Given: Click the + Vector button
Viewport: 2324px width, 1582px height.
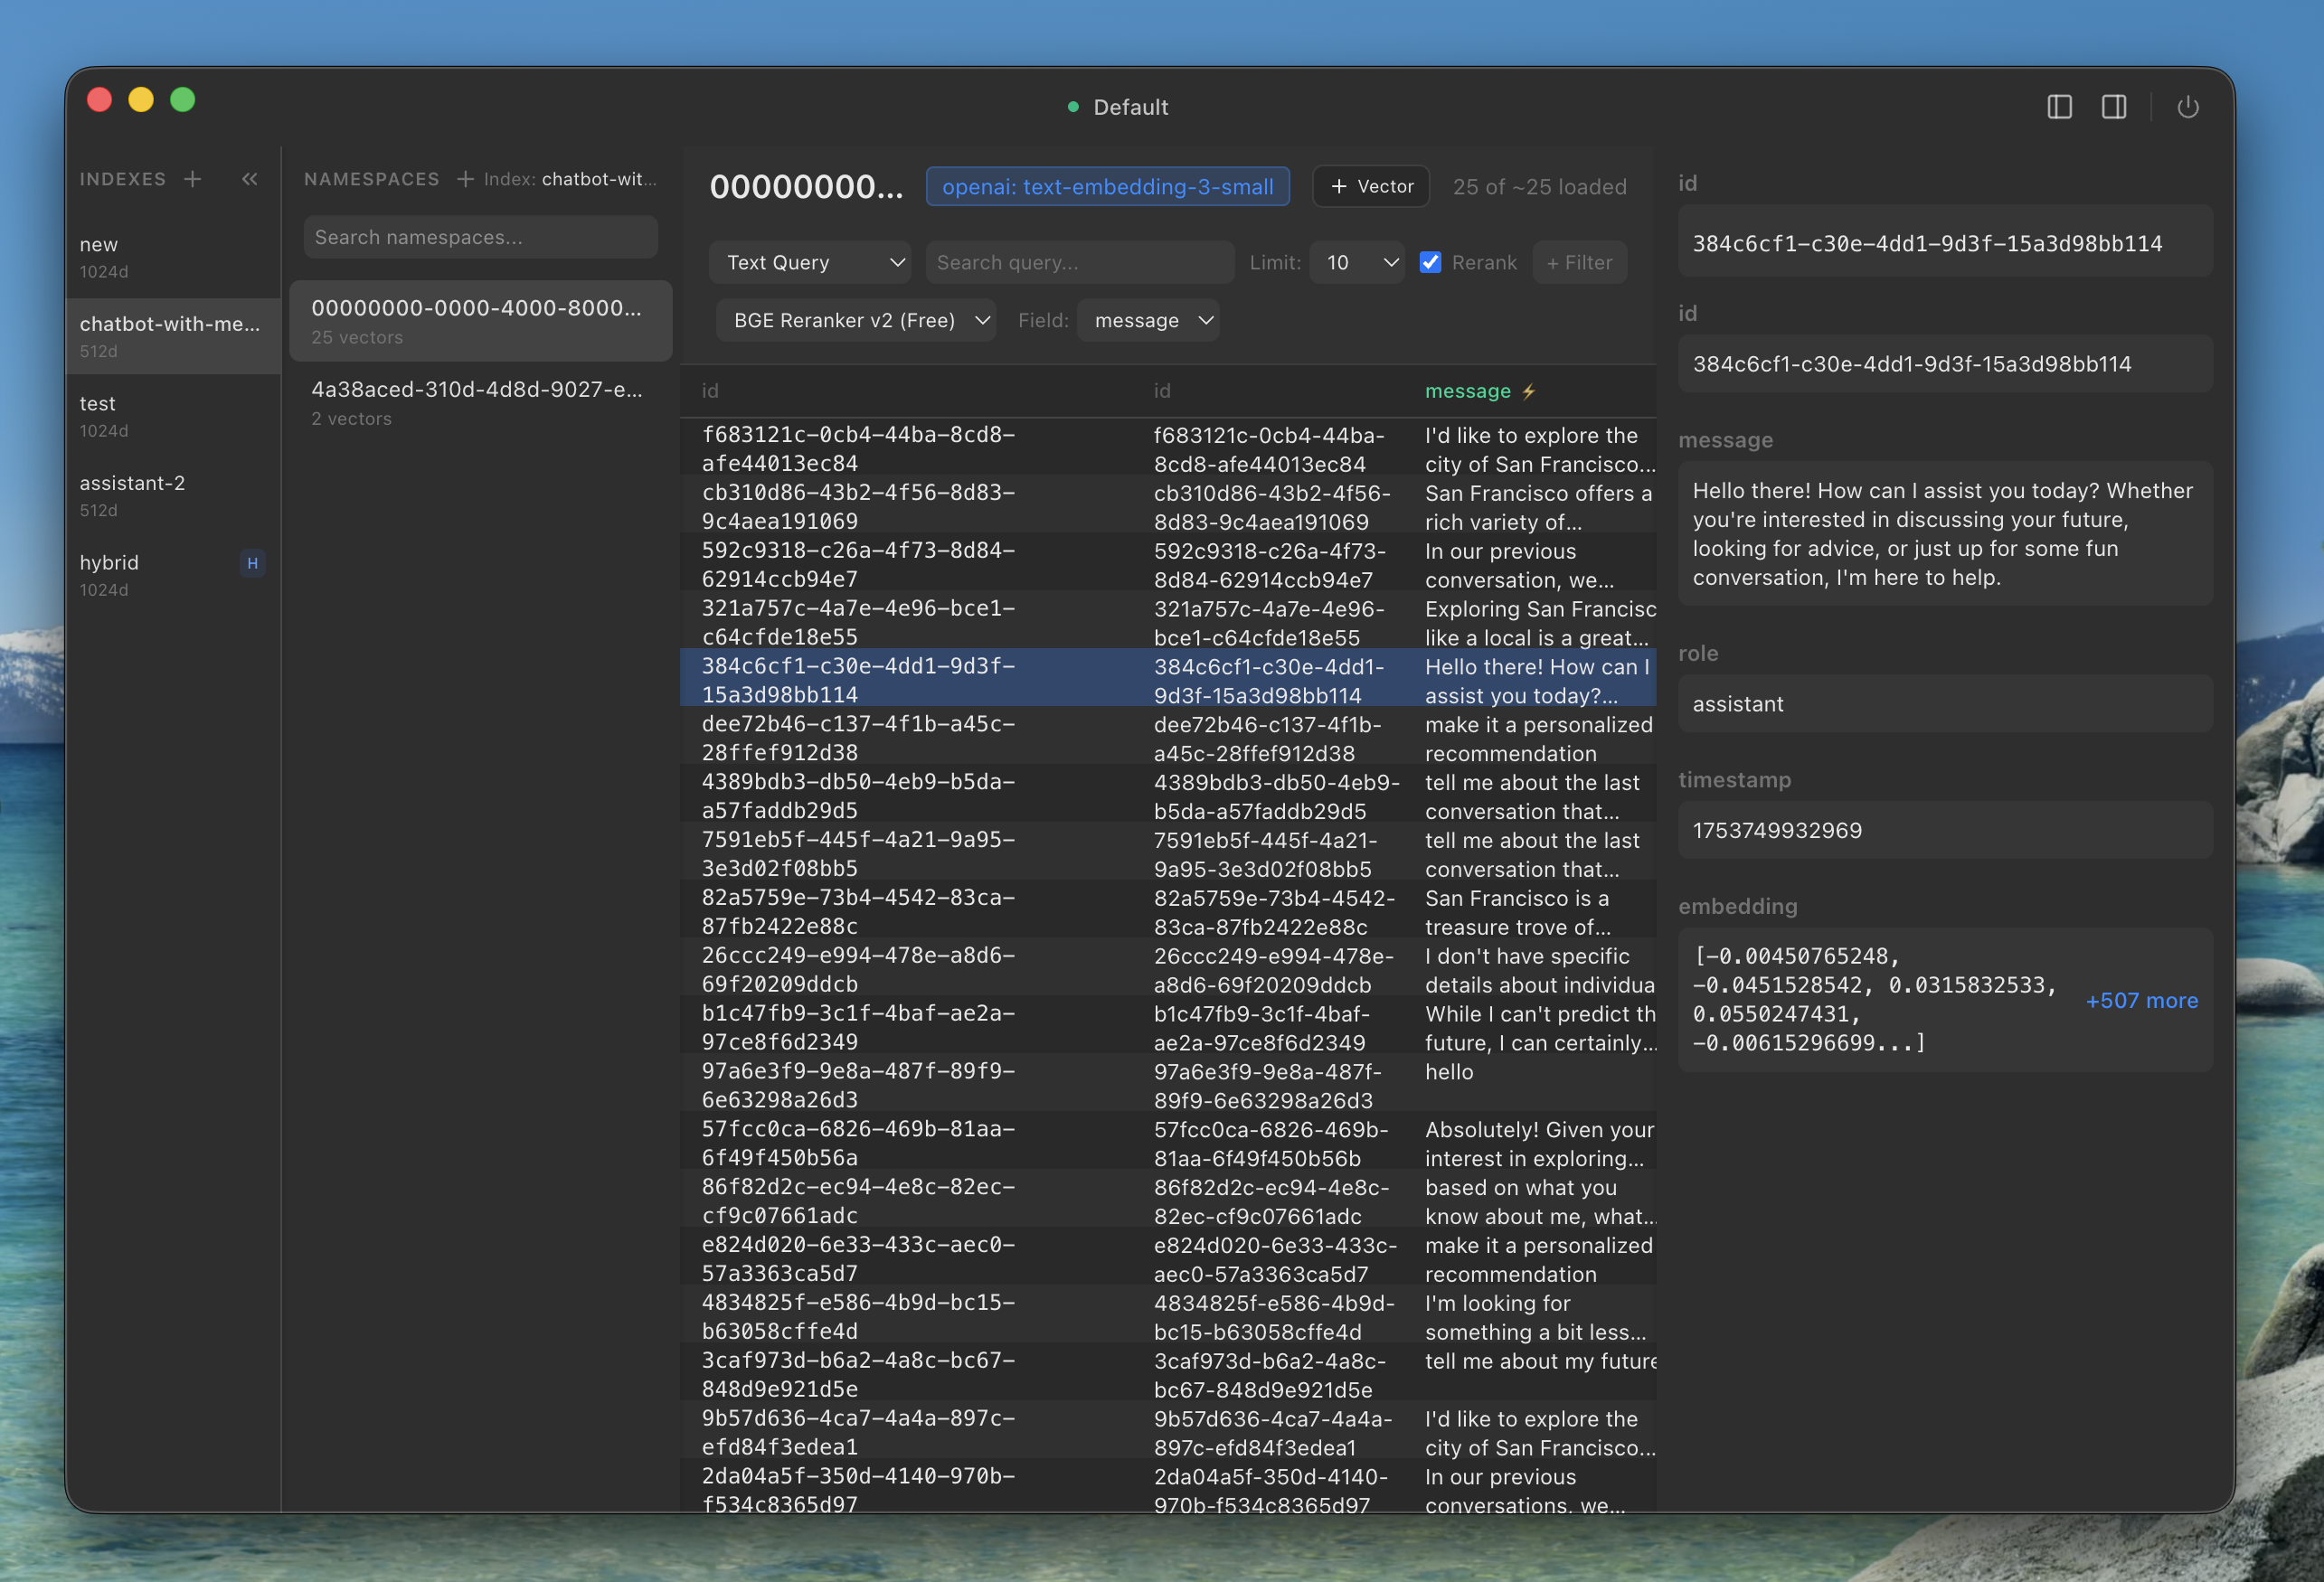Looking at the screenshot, I should tap(1371, 186).
